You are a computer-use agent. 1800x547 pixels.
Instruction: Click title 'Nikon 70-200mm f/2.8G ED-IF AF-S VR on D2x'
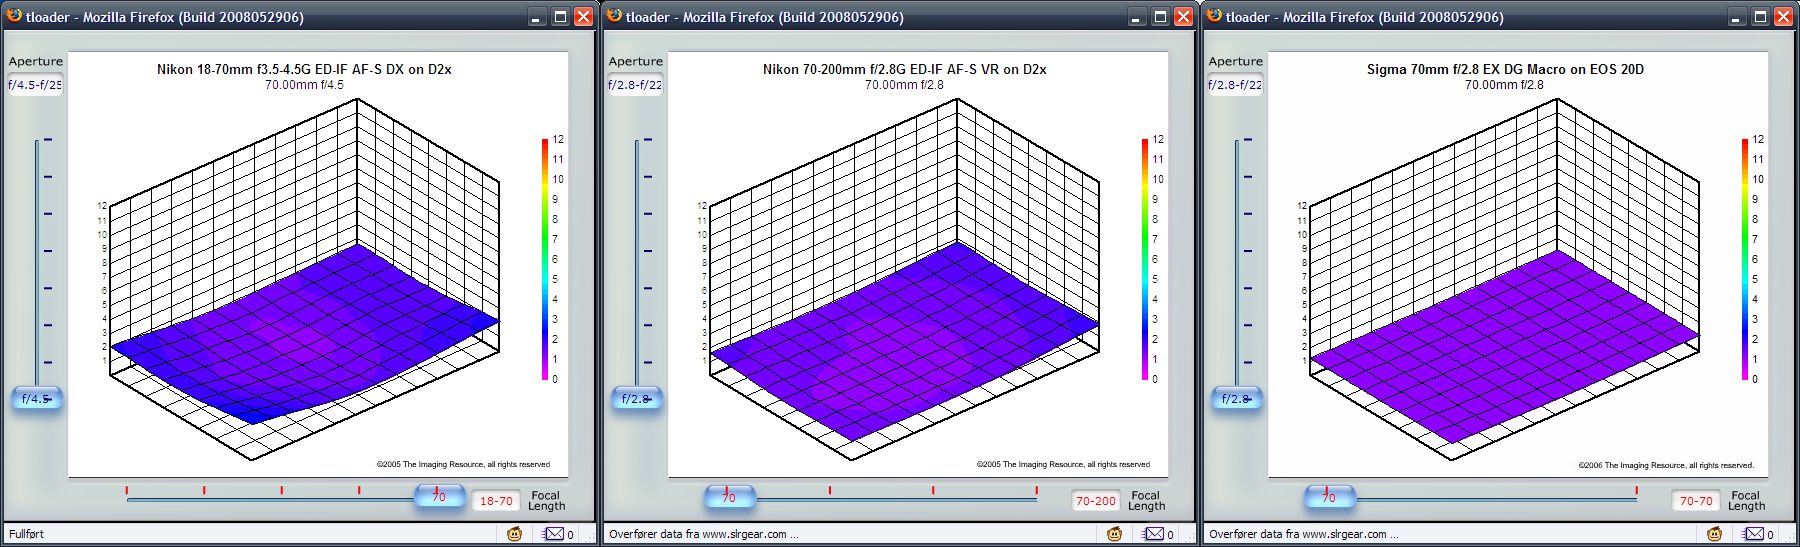click(905, 69)
